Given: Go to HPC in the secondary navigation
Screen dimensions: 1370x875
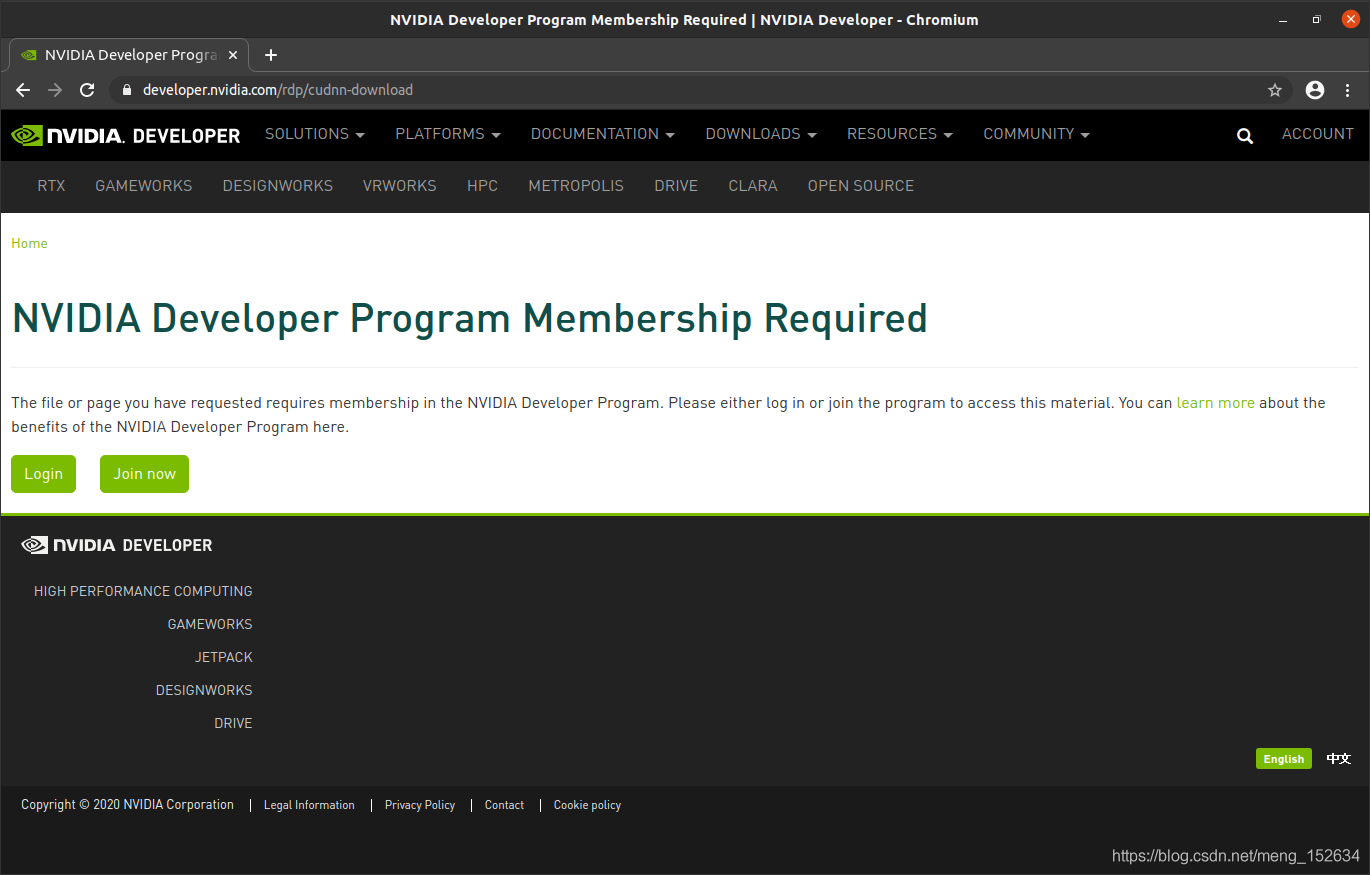Looking at the screenshot, I should (x=482, y=185).
